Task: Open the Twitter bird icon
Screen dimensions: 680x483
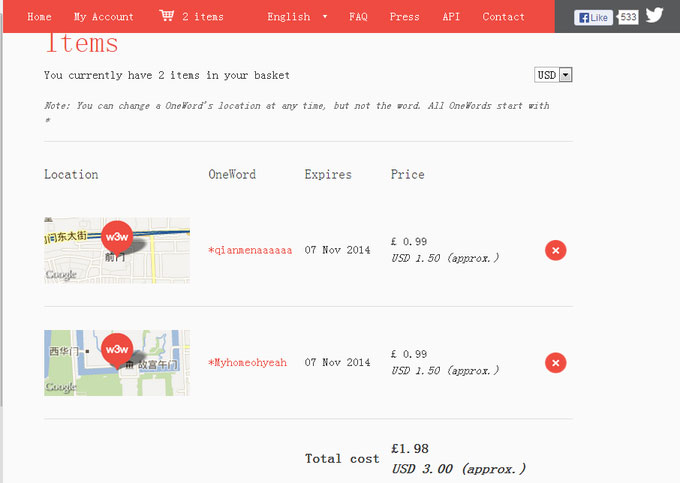Action: [654, 16]
